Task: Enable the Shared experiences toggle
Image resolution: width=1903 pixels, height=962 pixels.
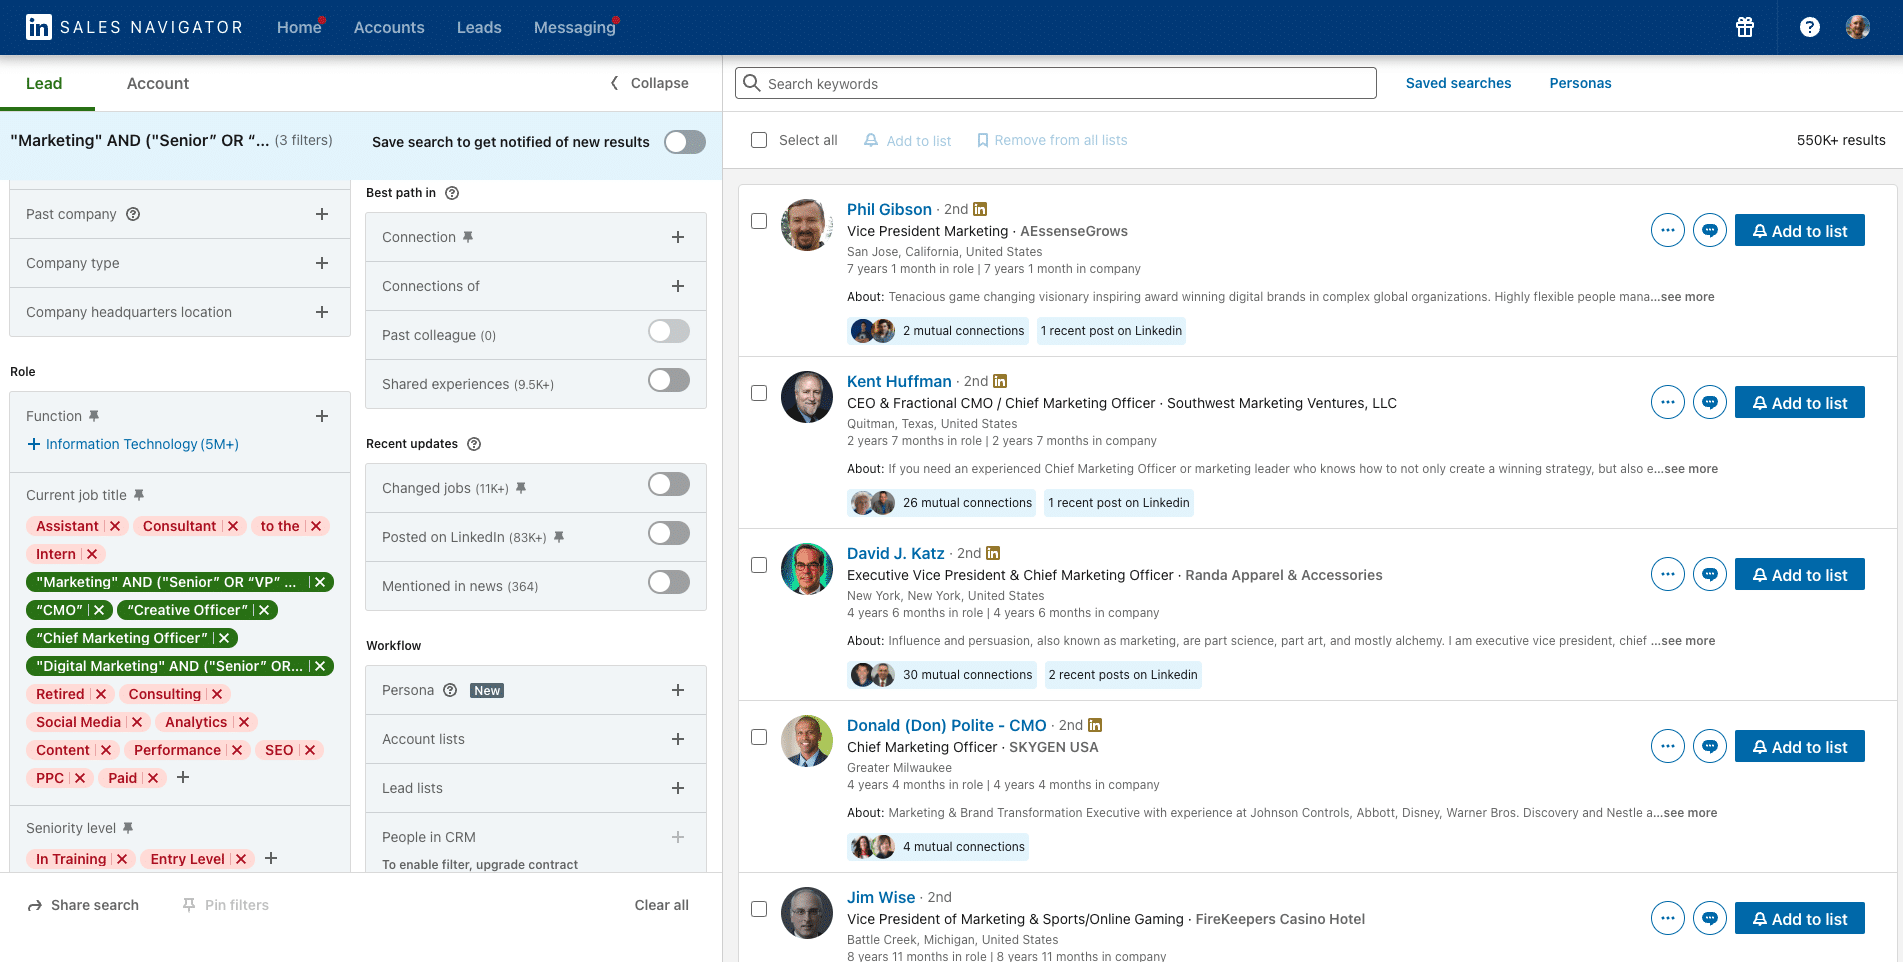Action: click(669, 380)
